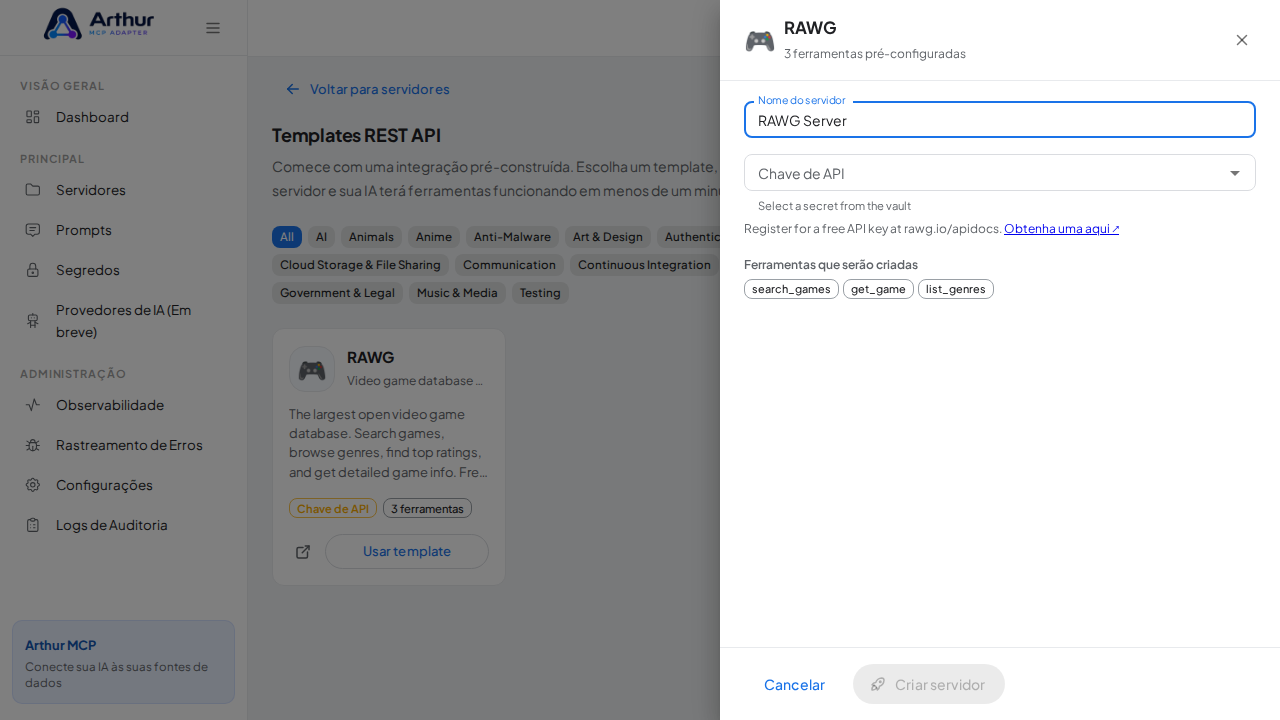Click the back arrow icon near Voltar
1280x720 pixels.
click(x=293, y=89)
